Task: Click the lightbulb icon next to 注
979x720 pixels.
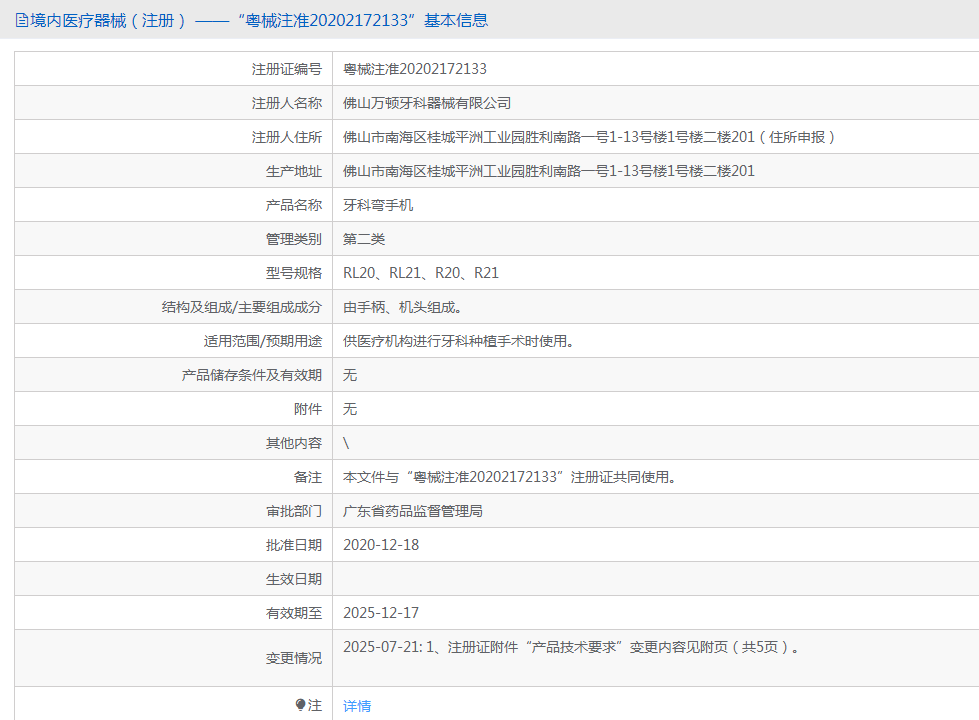Action: 300,705
